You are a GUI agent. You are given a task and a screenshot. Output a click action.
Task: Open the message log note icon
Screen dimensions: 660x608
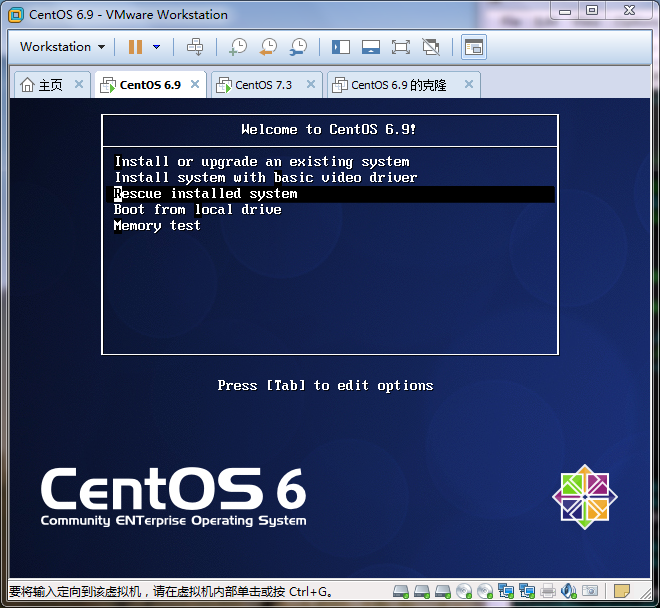point(622,591)
